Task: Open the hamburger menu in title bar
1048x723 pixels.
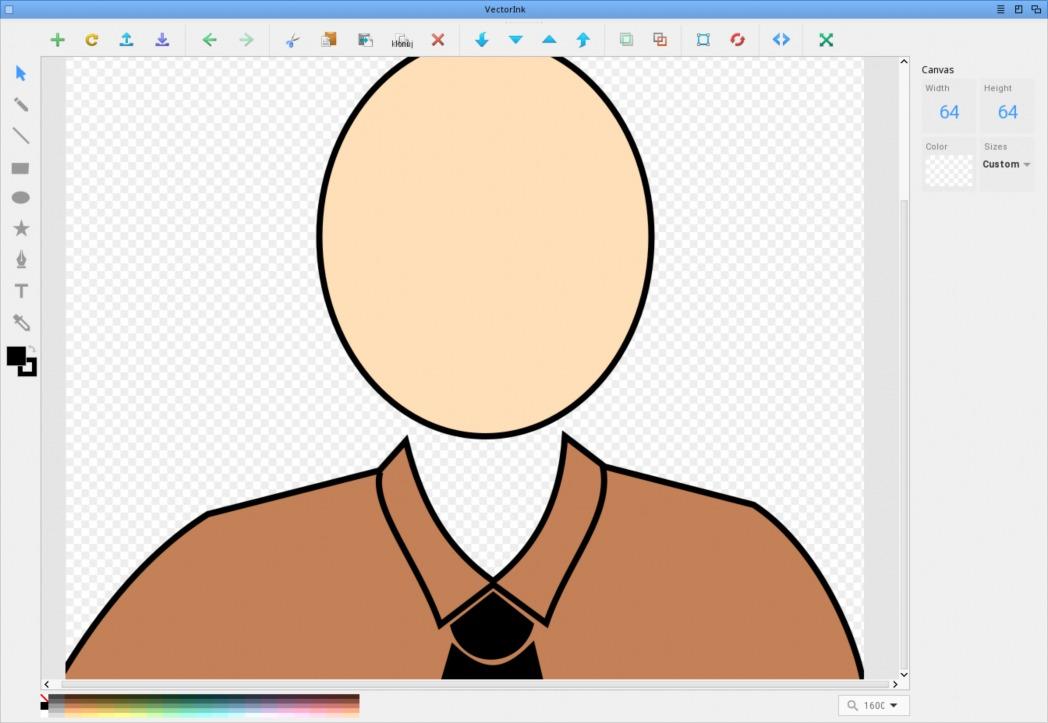Action: [1001, 9]
